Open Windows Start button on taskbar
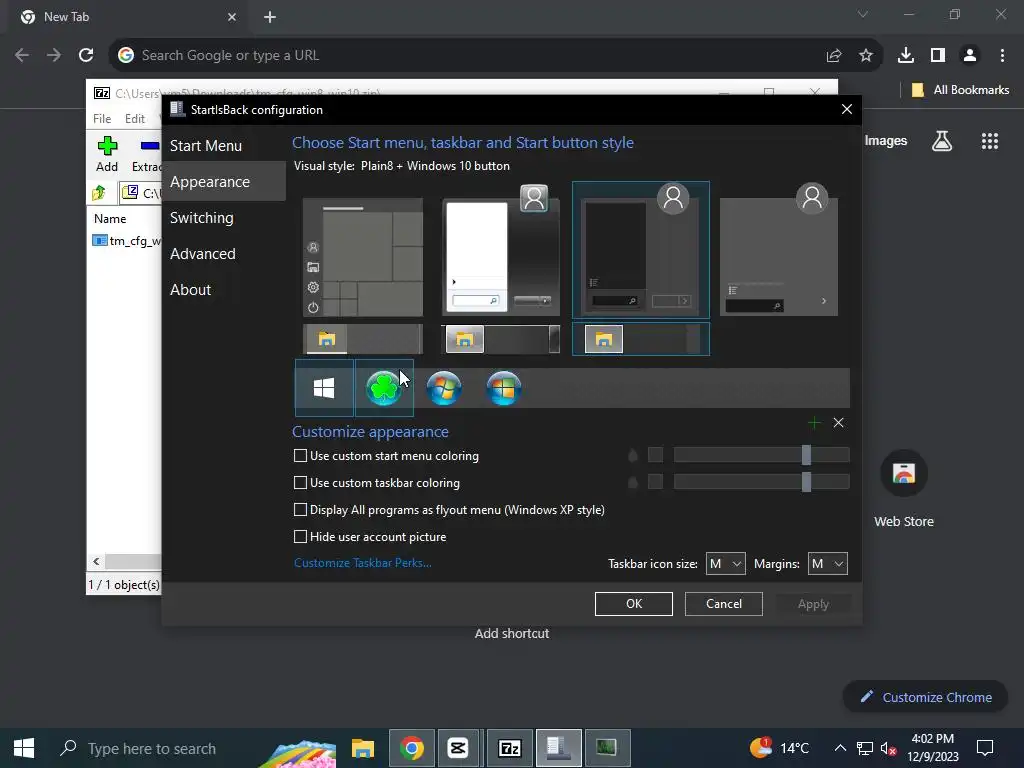This screenshot has width=1024, height=768. 24,748
